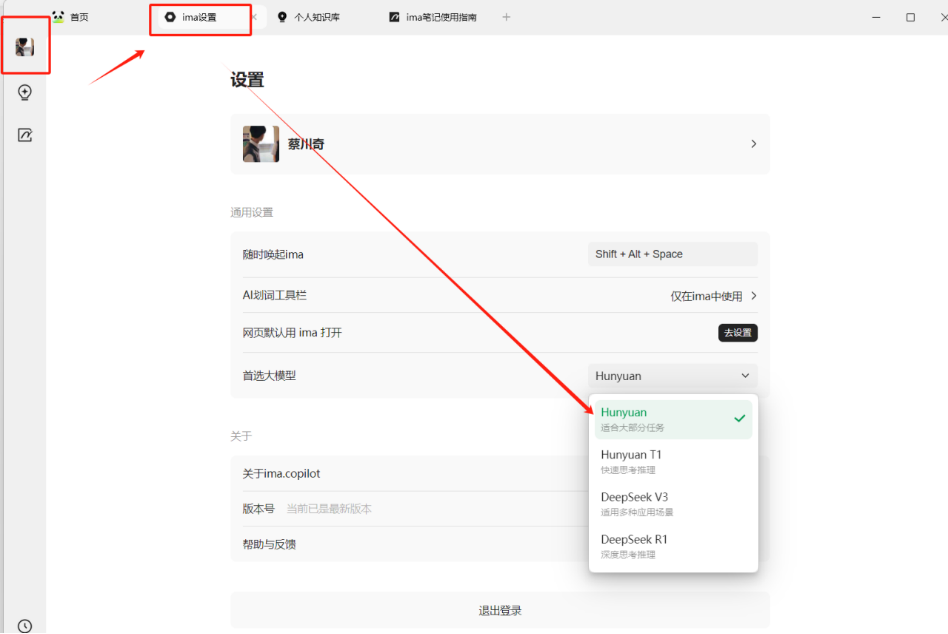Minimize the window
This screenshot has width=948, height=634.
(x=876, y=17)
